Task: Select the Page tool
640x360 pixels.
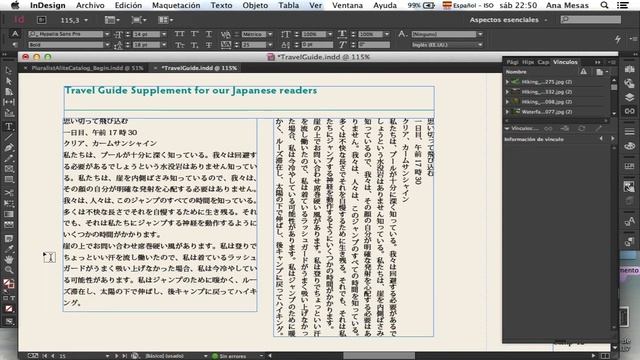Action: (x=9, y=91)
